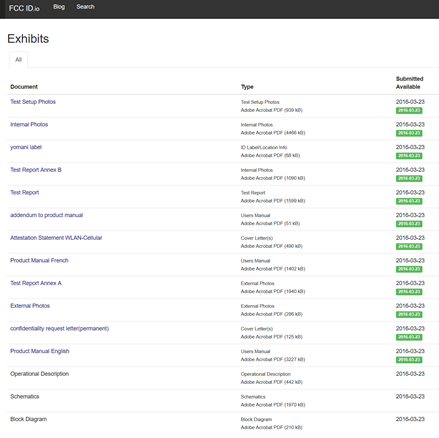
Task: Click green date badge in Test Report row
Action: click(409, 201)
